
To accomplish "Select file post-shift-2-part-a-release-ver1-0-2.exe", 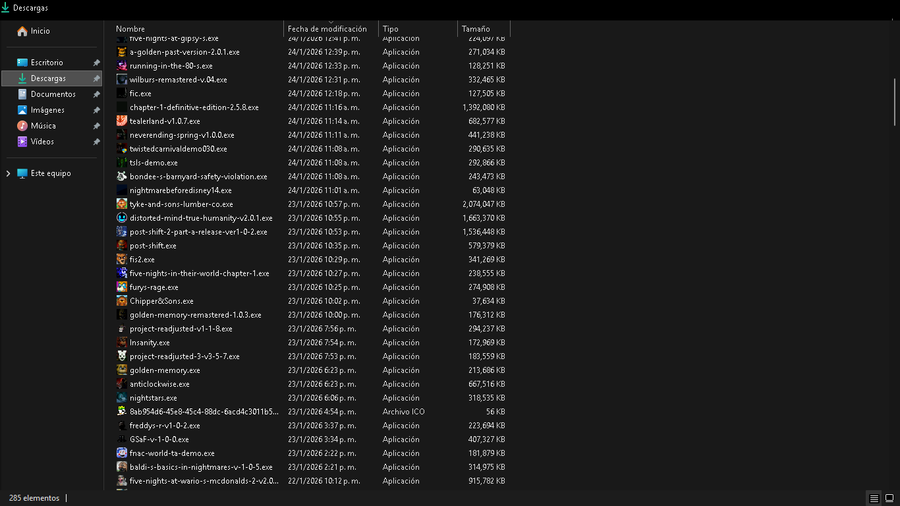I will [199, 232].
